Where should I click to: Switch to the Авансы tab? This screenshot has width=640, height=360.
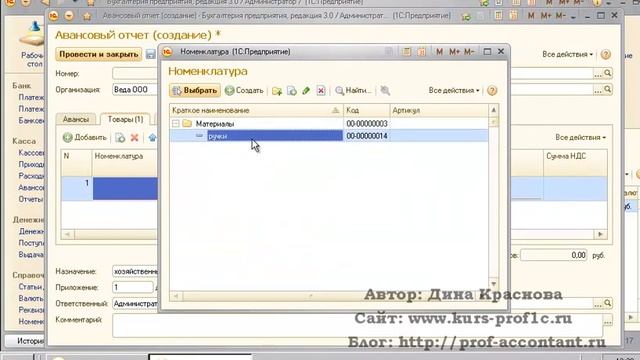pyautogui.click(x=76, y=119)
